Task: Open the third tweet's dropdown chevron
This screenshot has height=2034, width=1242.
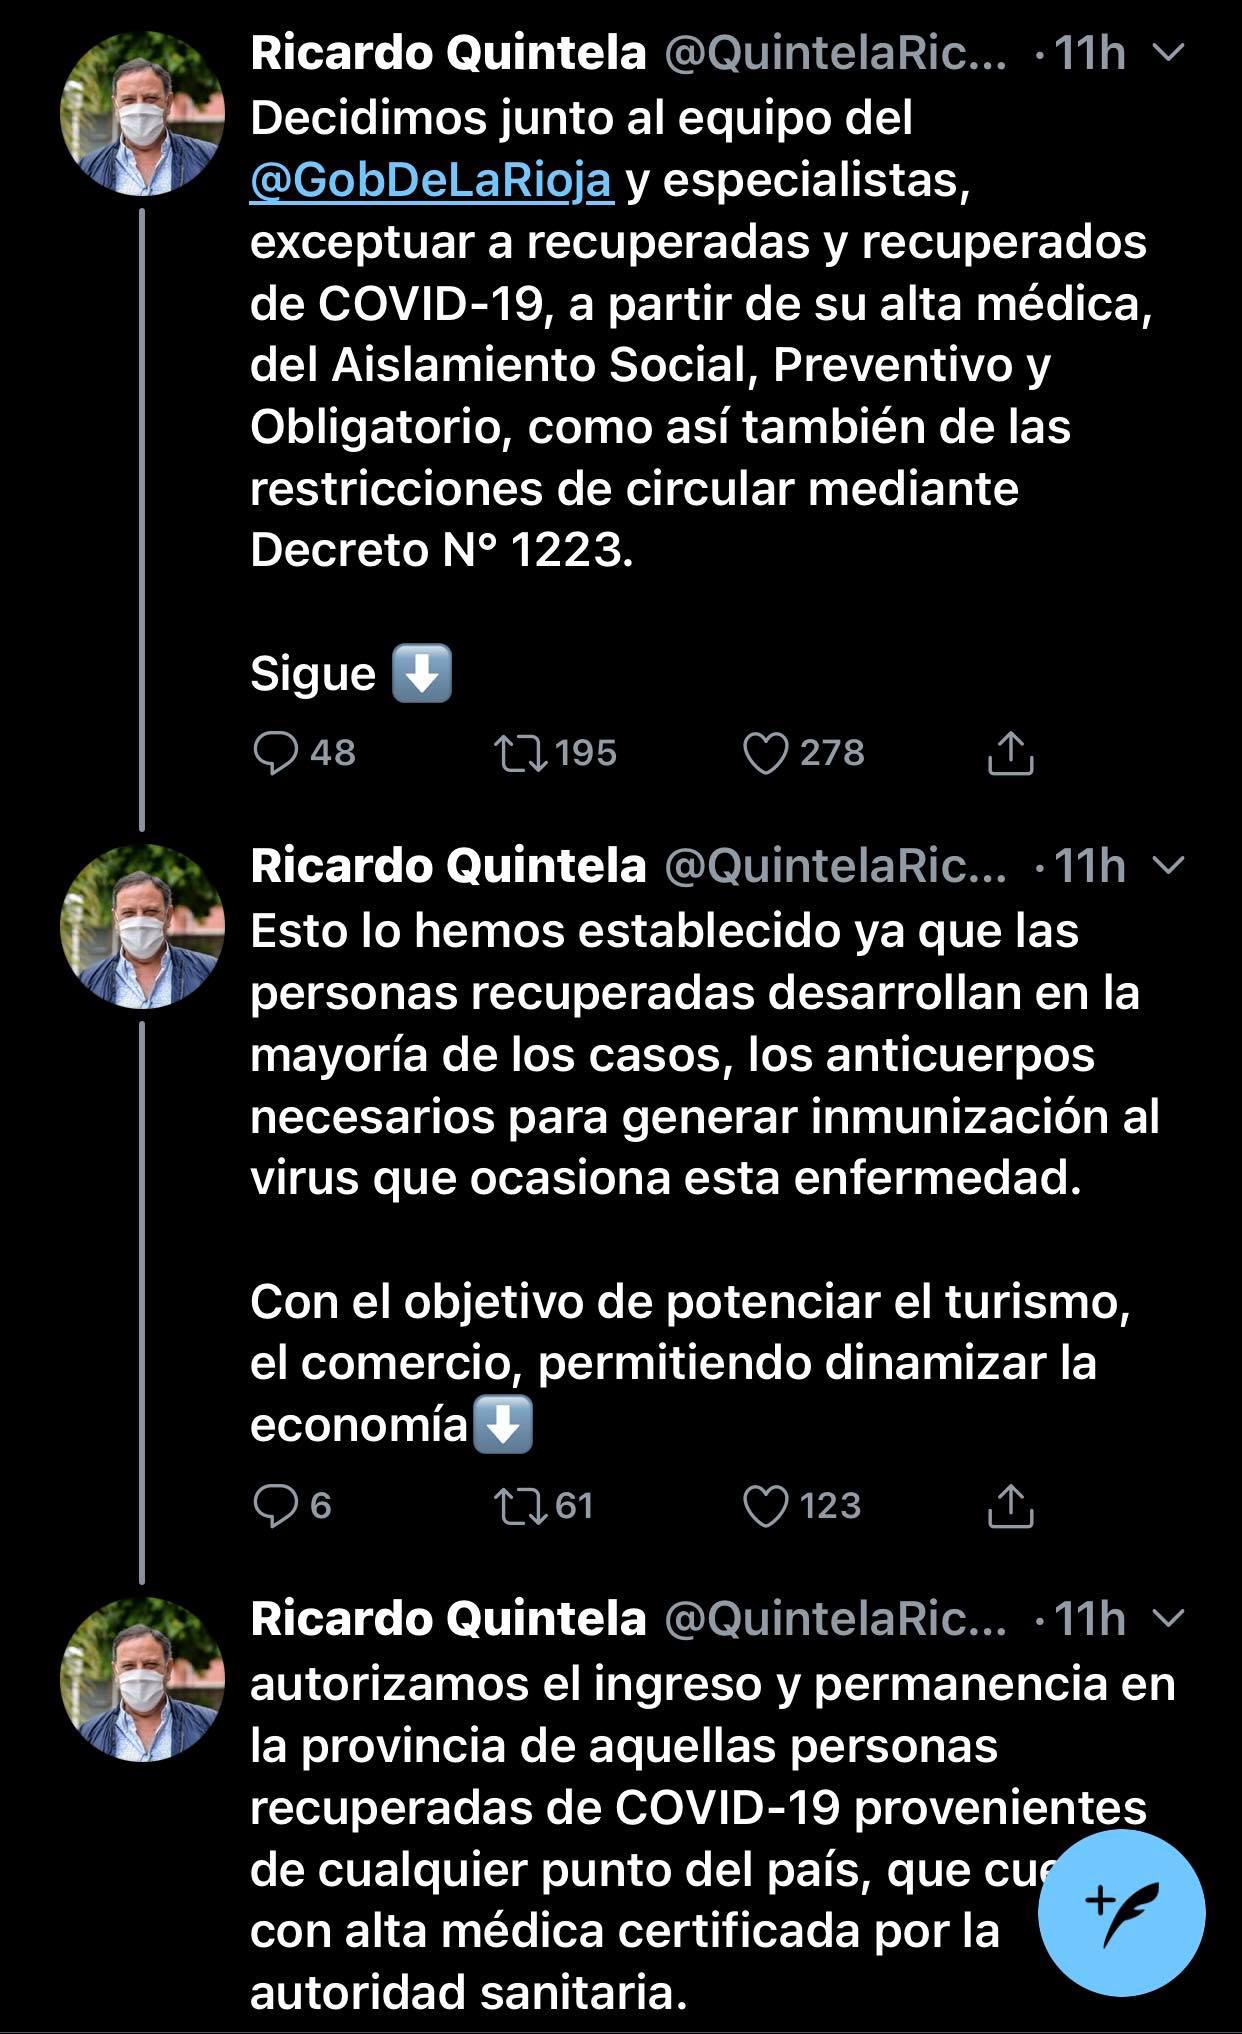Action: tap(1168, 1618)
